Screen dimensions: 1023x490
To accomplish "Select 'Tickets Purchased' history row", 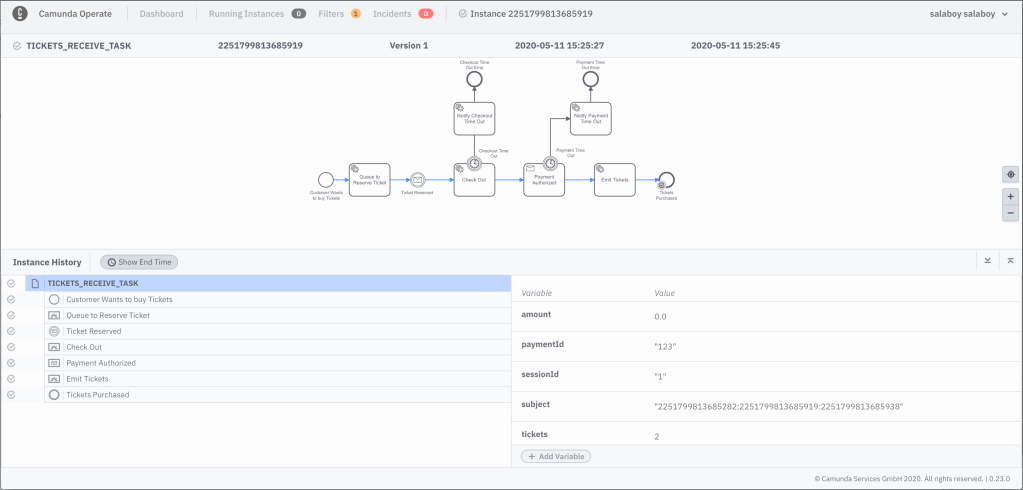I will coord(277,395).
